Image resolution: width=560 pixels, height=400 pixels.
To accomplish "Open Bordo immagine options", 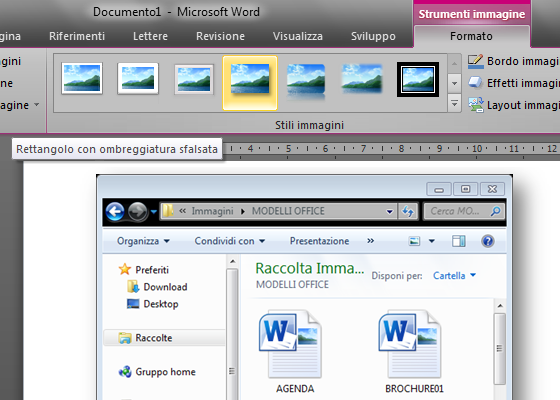I will pos(514,61).
